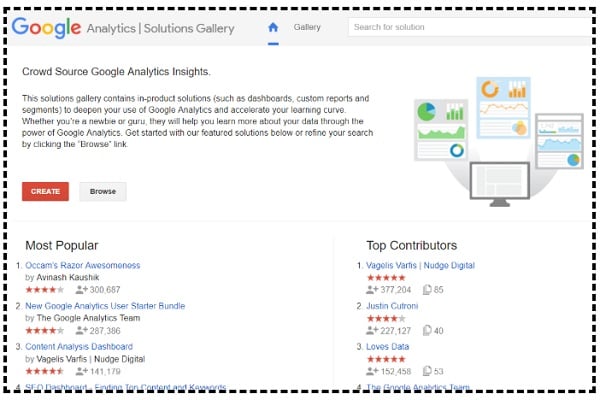
Task: Open Occam's Razor Awesomeness link
Action: [x=83, y=265]
